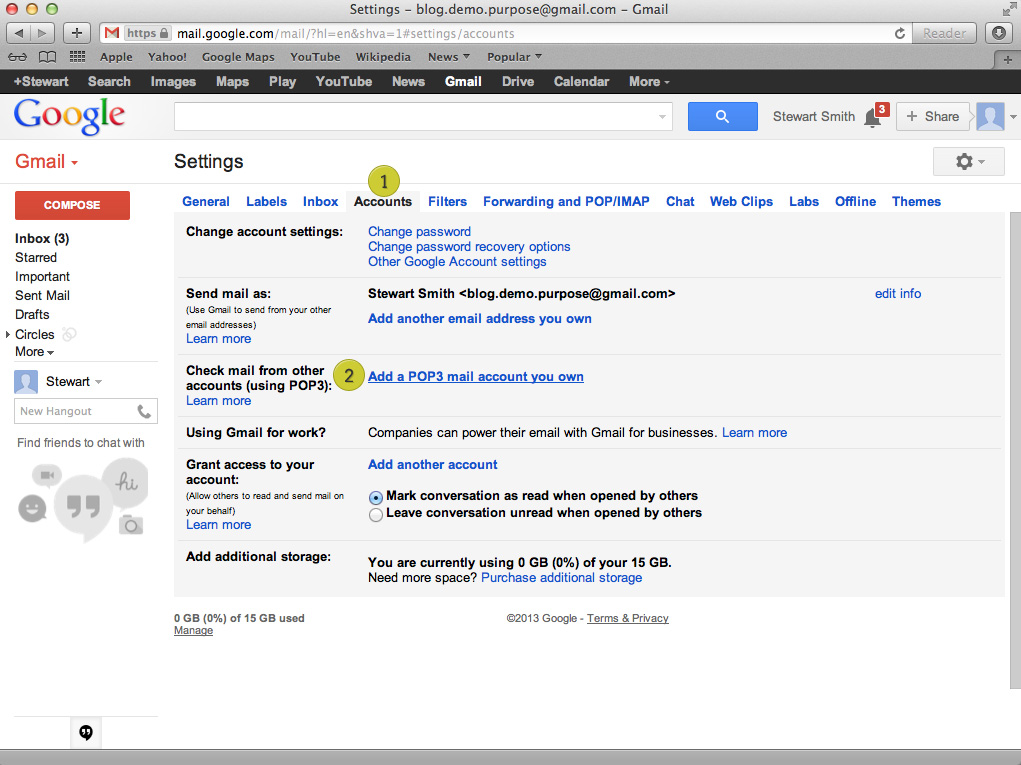Open the notifications bell icon
Viewport: 1021px width, 765px height.
[873, 118]
